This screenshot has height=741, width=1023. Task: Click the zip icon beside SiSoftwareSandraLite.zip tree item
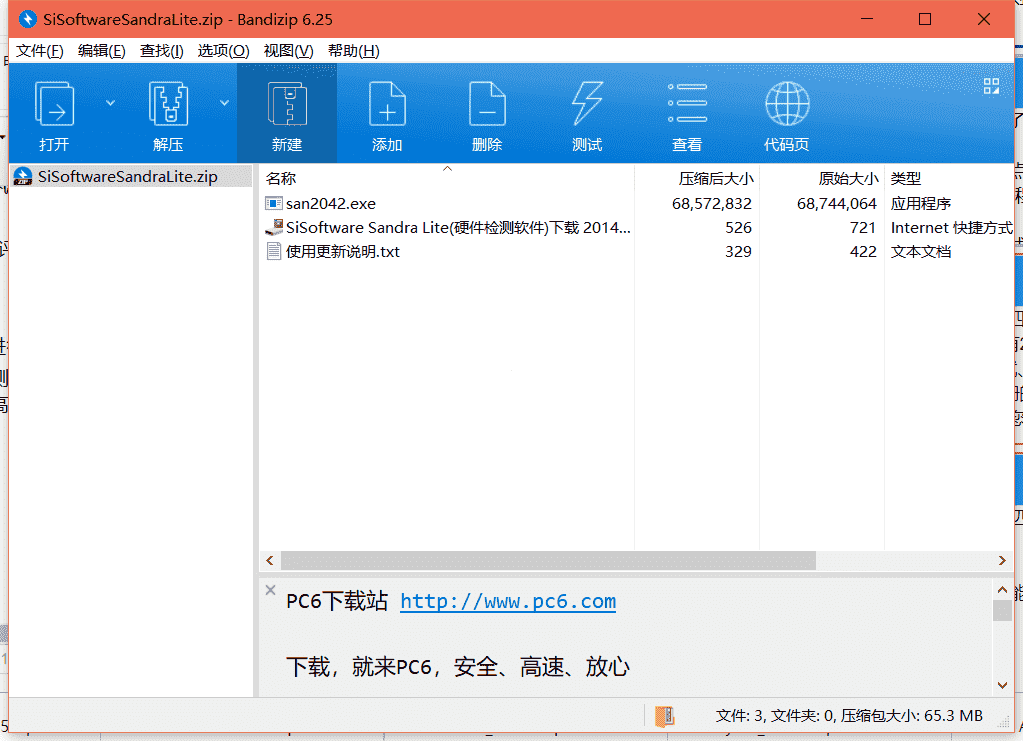tap(23, 176)
